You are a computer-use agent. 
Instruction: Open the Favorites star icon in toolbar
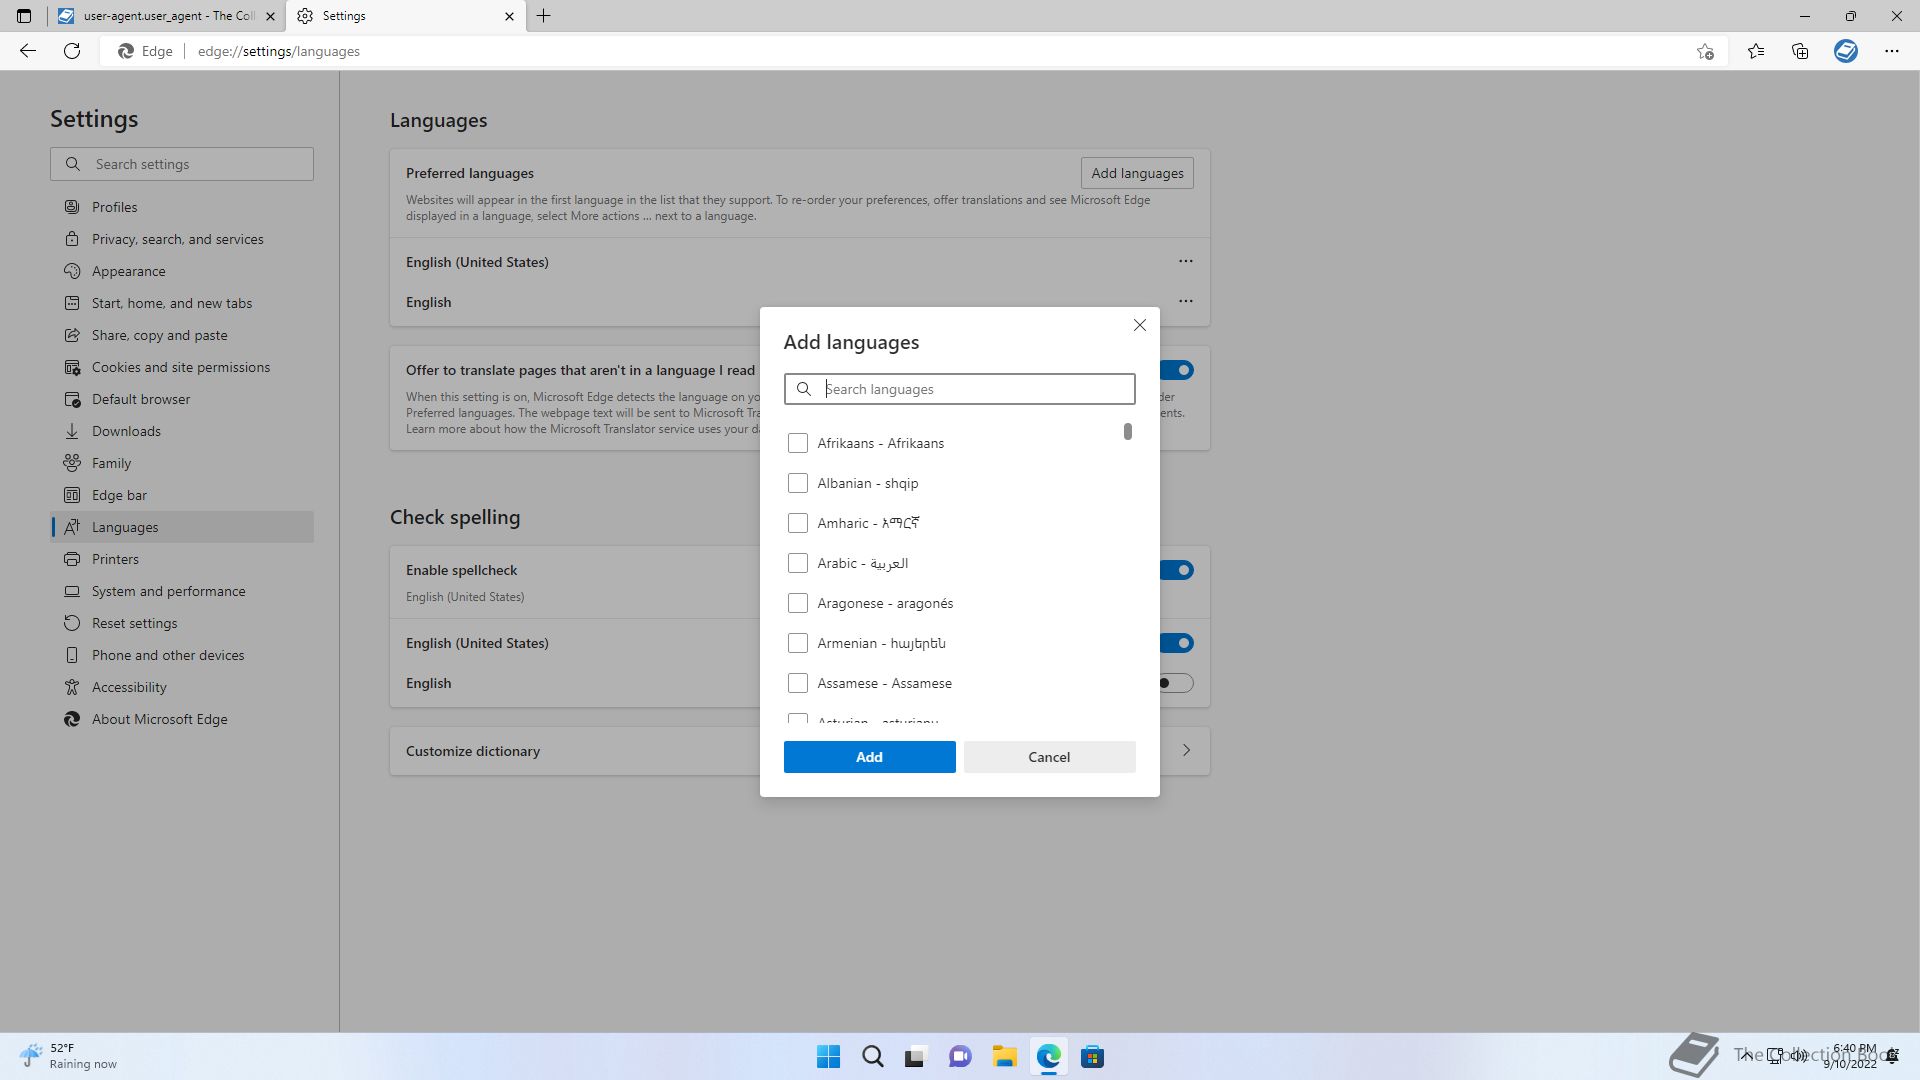(1756, 51)
